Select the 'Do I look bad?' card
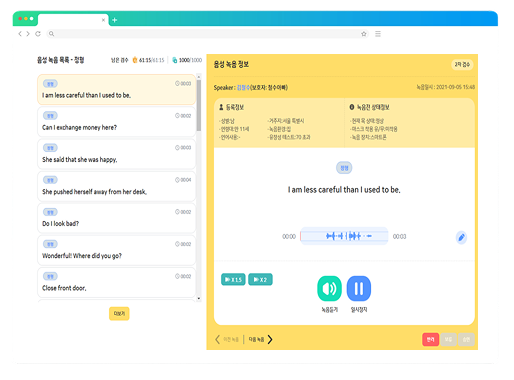 click(116, 218)
